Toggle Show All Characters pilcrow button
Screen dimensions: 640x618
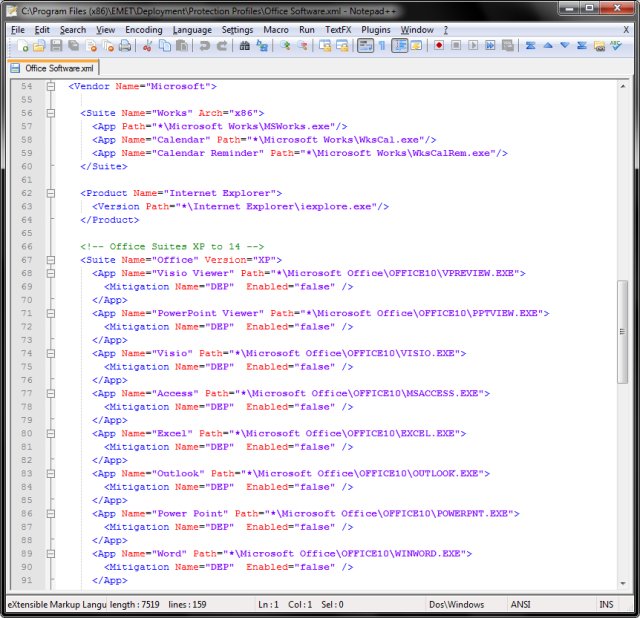(381, 46)
